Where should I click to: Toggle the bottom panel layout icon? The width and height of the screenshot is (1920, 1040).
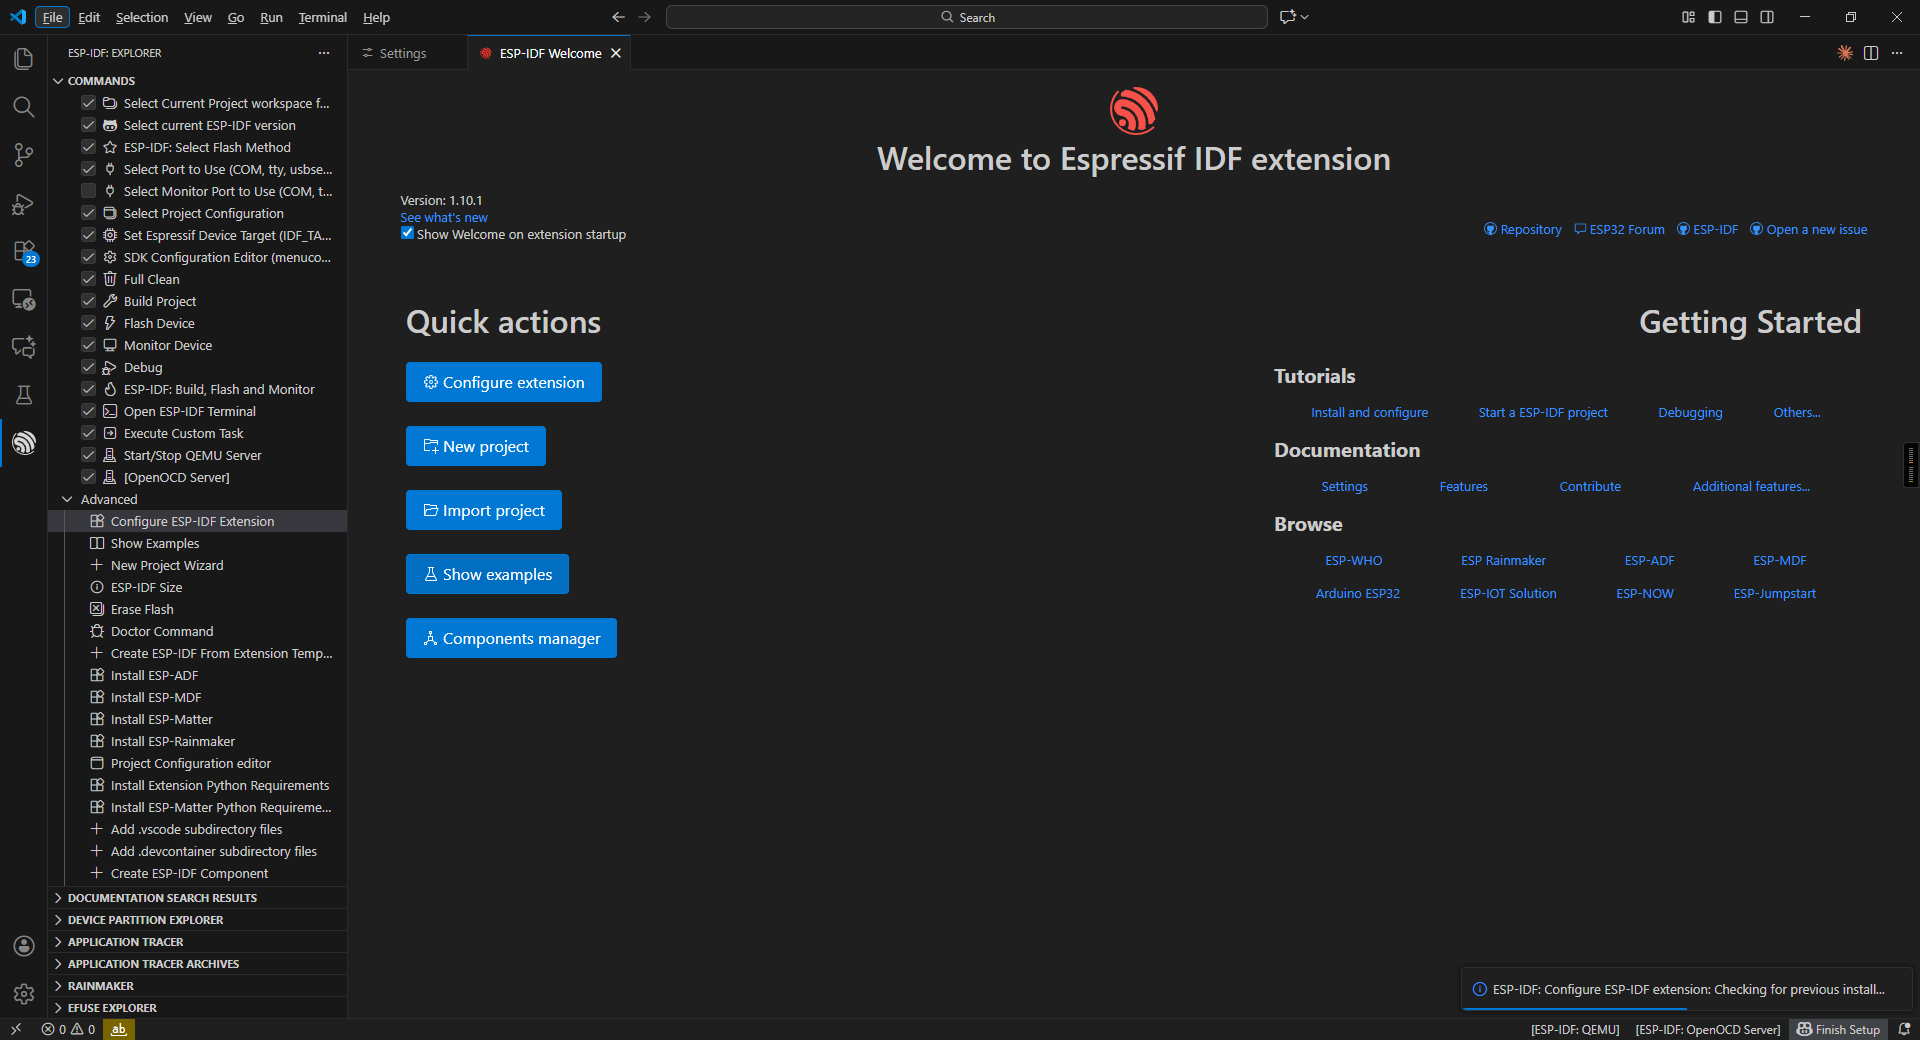pyautogui.click(x=1741, y=17)
